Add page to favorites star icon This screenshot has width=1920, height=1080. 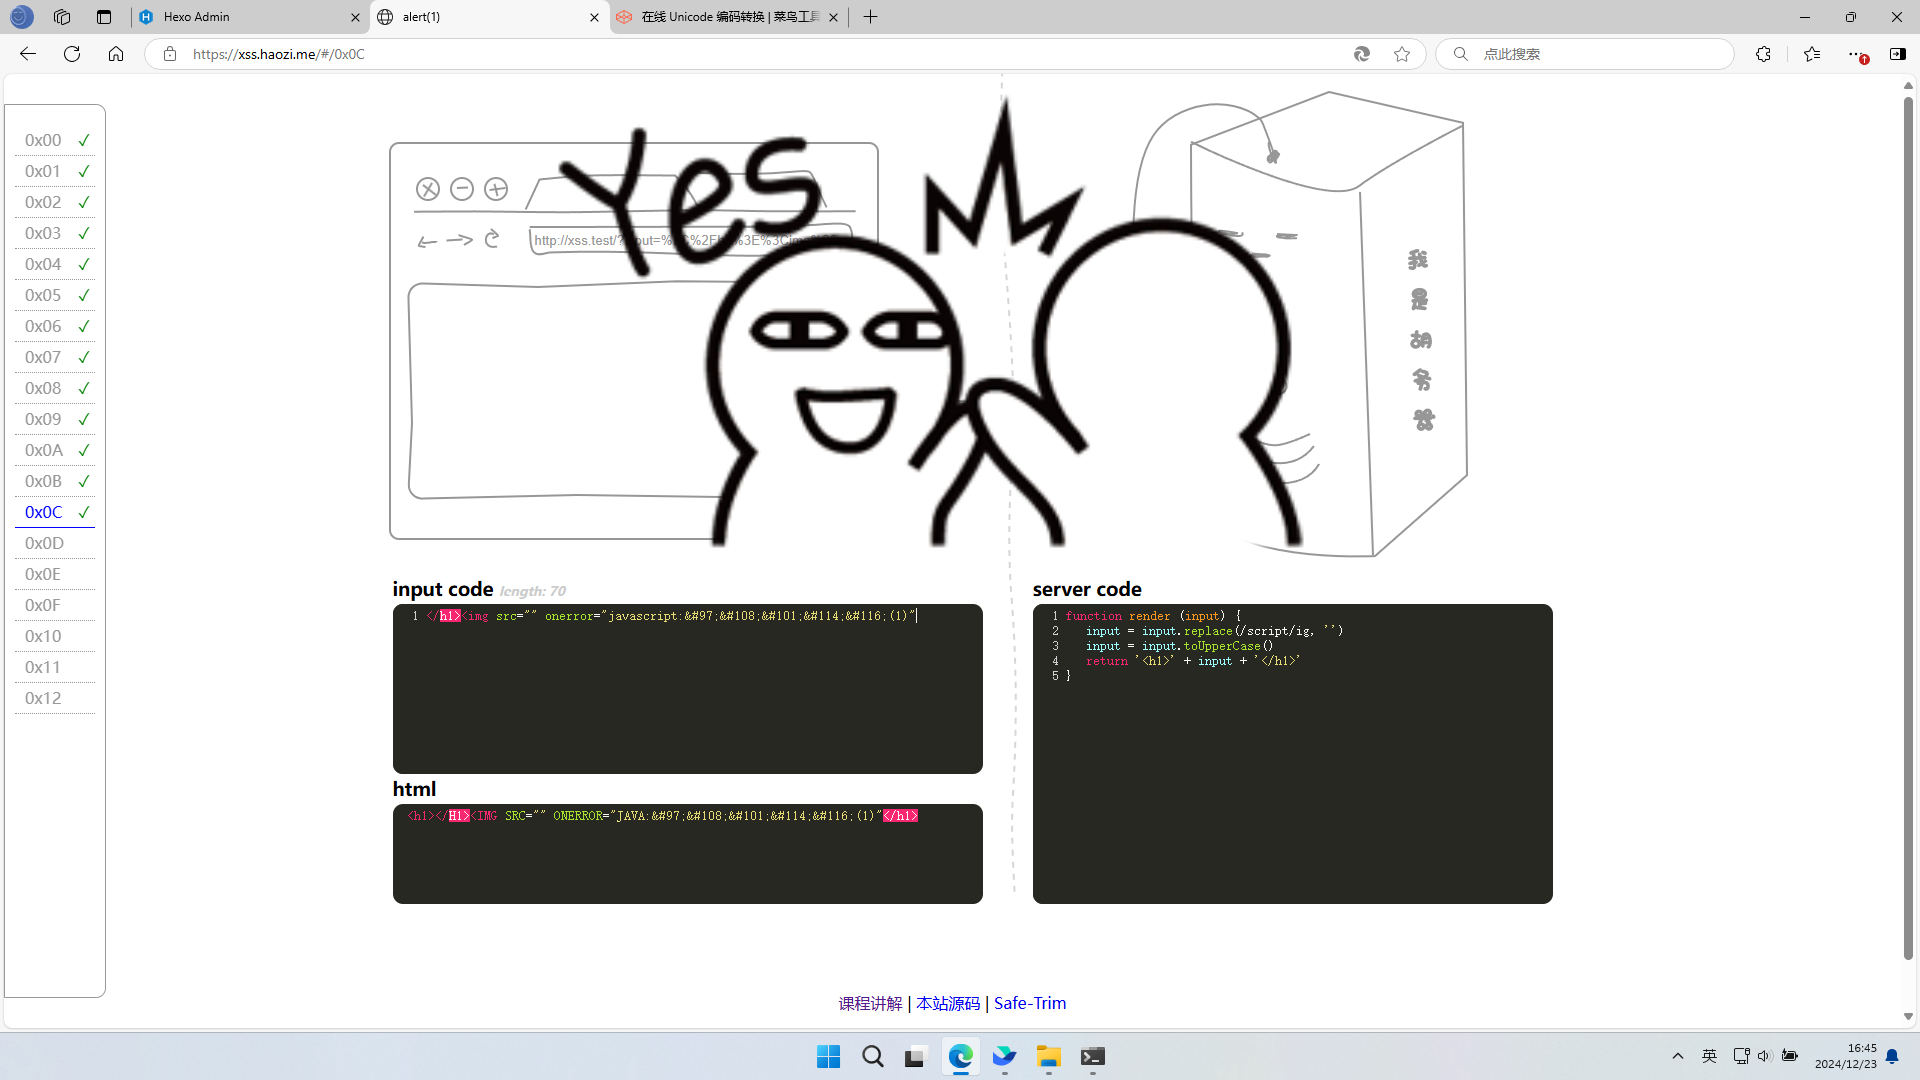coord(1402,54)
